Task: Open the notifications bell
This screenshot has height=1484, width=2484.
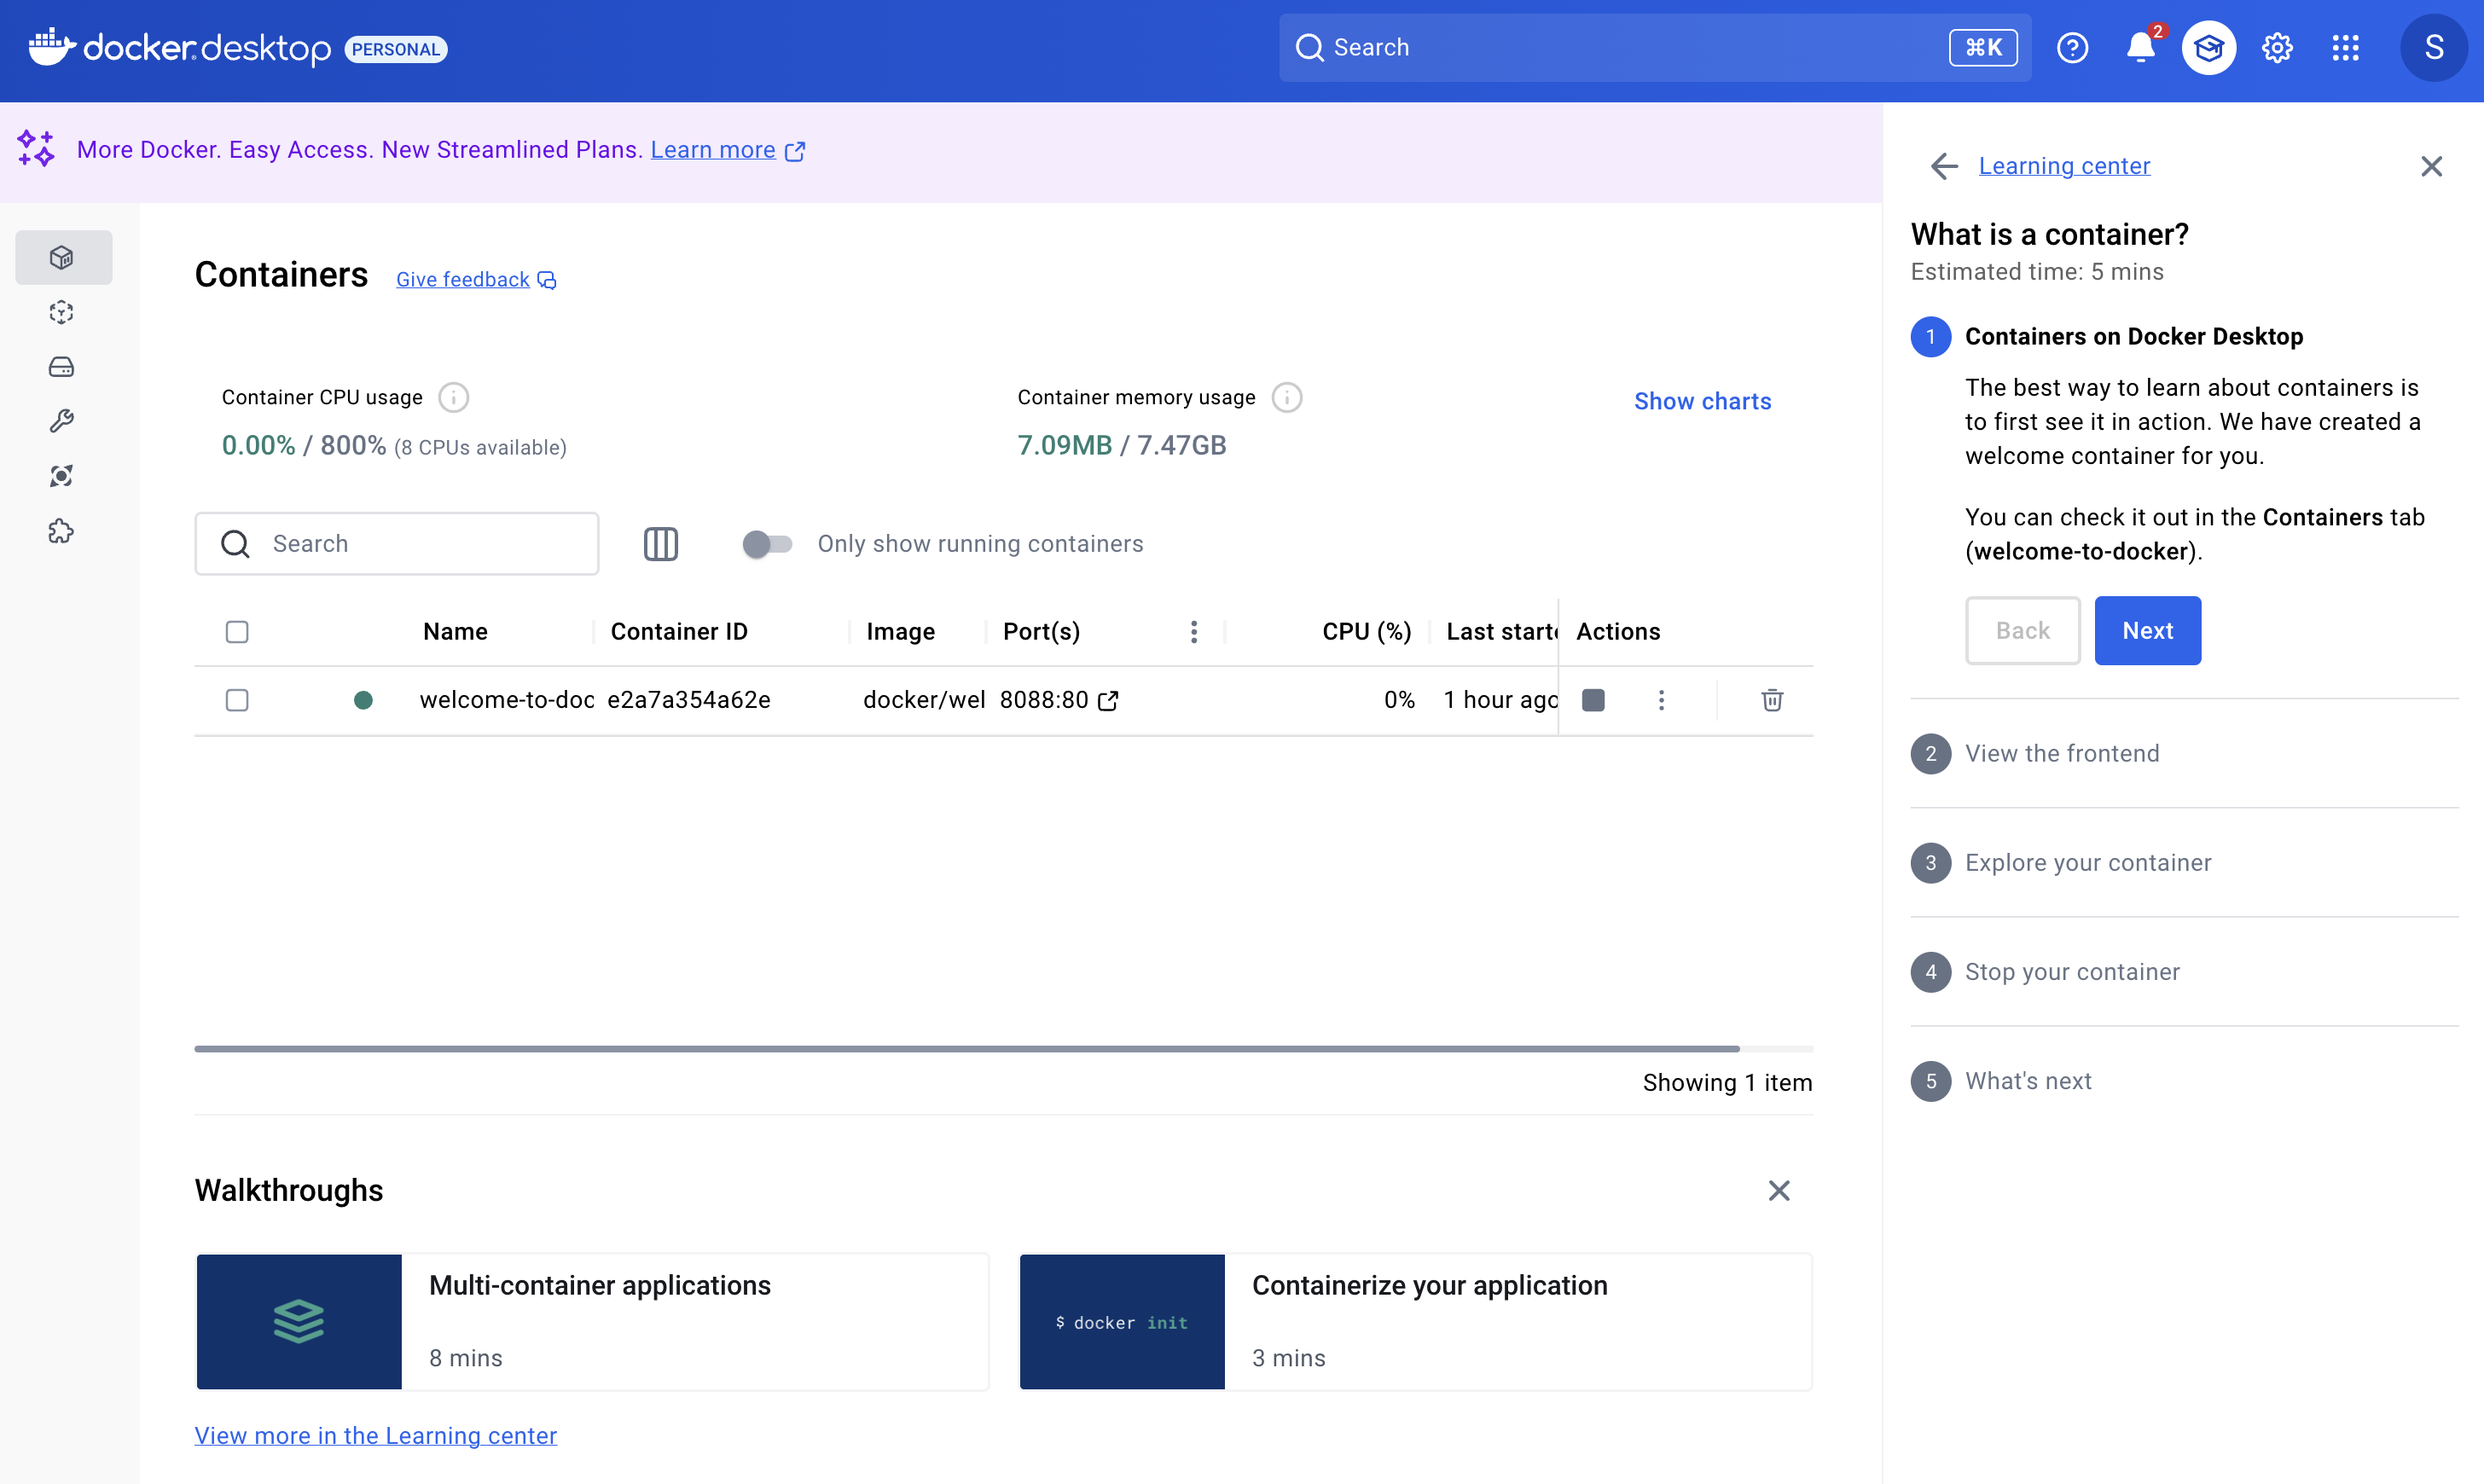Action: coord(2140,48)
